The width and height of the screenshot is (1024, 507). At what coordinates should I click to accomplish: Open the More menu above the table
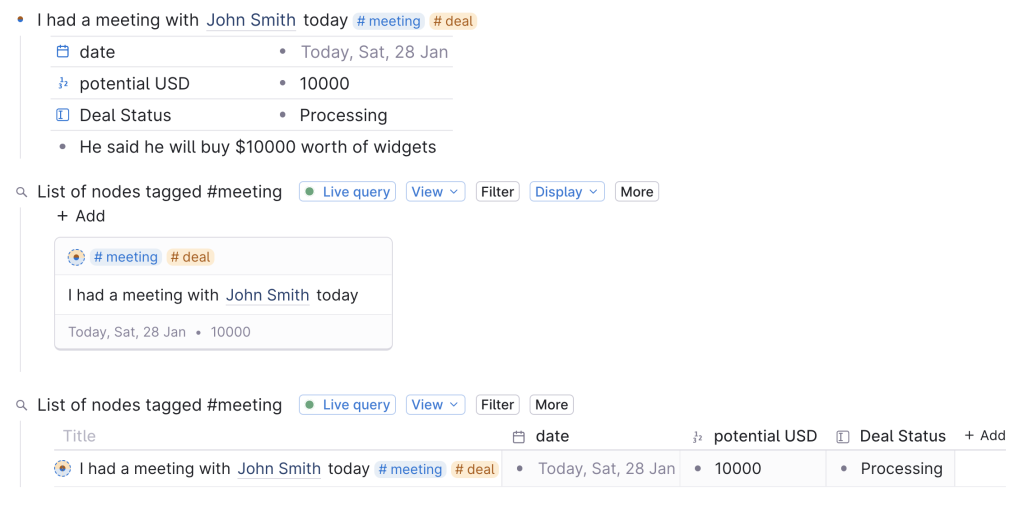pyautogui.click(x=551, y=405)
